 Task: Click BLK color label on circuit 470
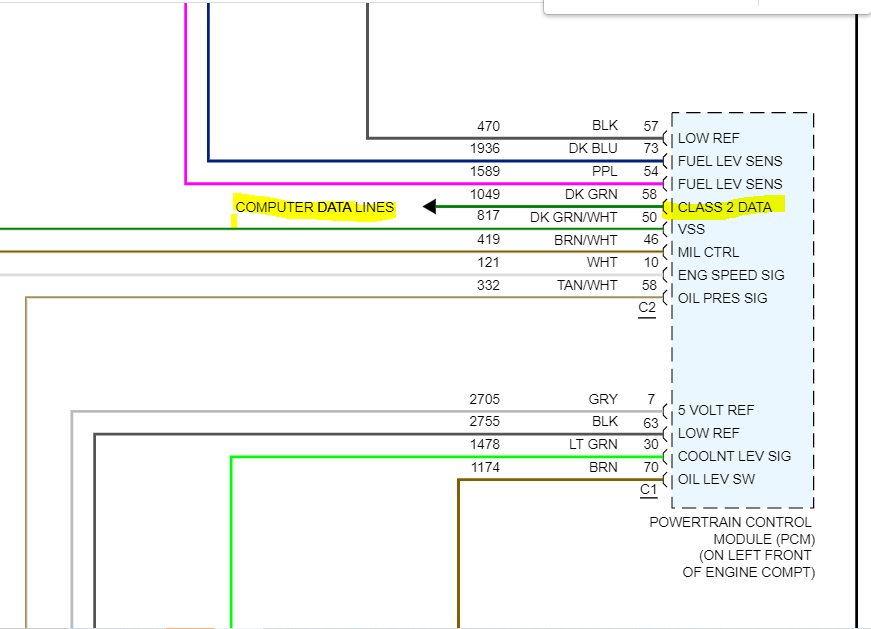pyautogui.click(x=604, y=126)
